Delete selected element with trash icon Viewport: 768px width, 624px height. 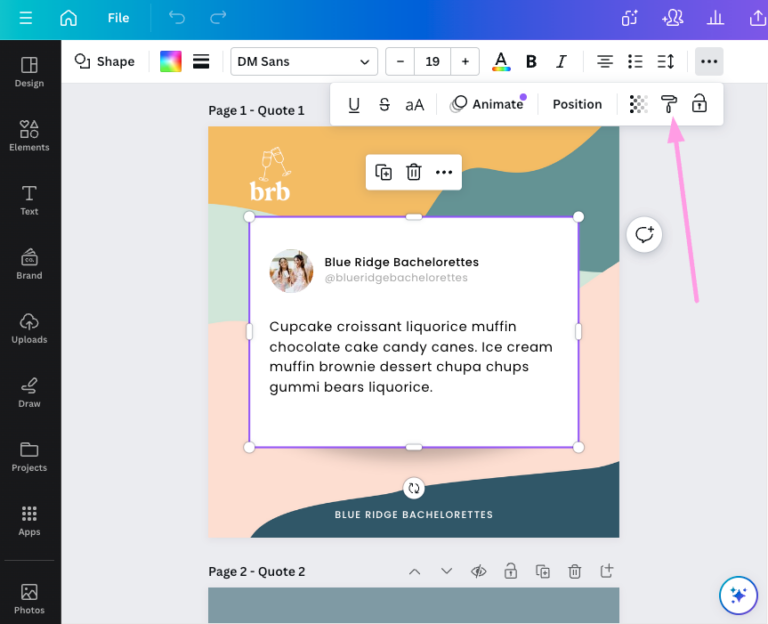click(414, 172)
